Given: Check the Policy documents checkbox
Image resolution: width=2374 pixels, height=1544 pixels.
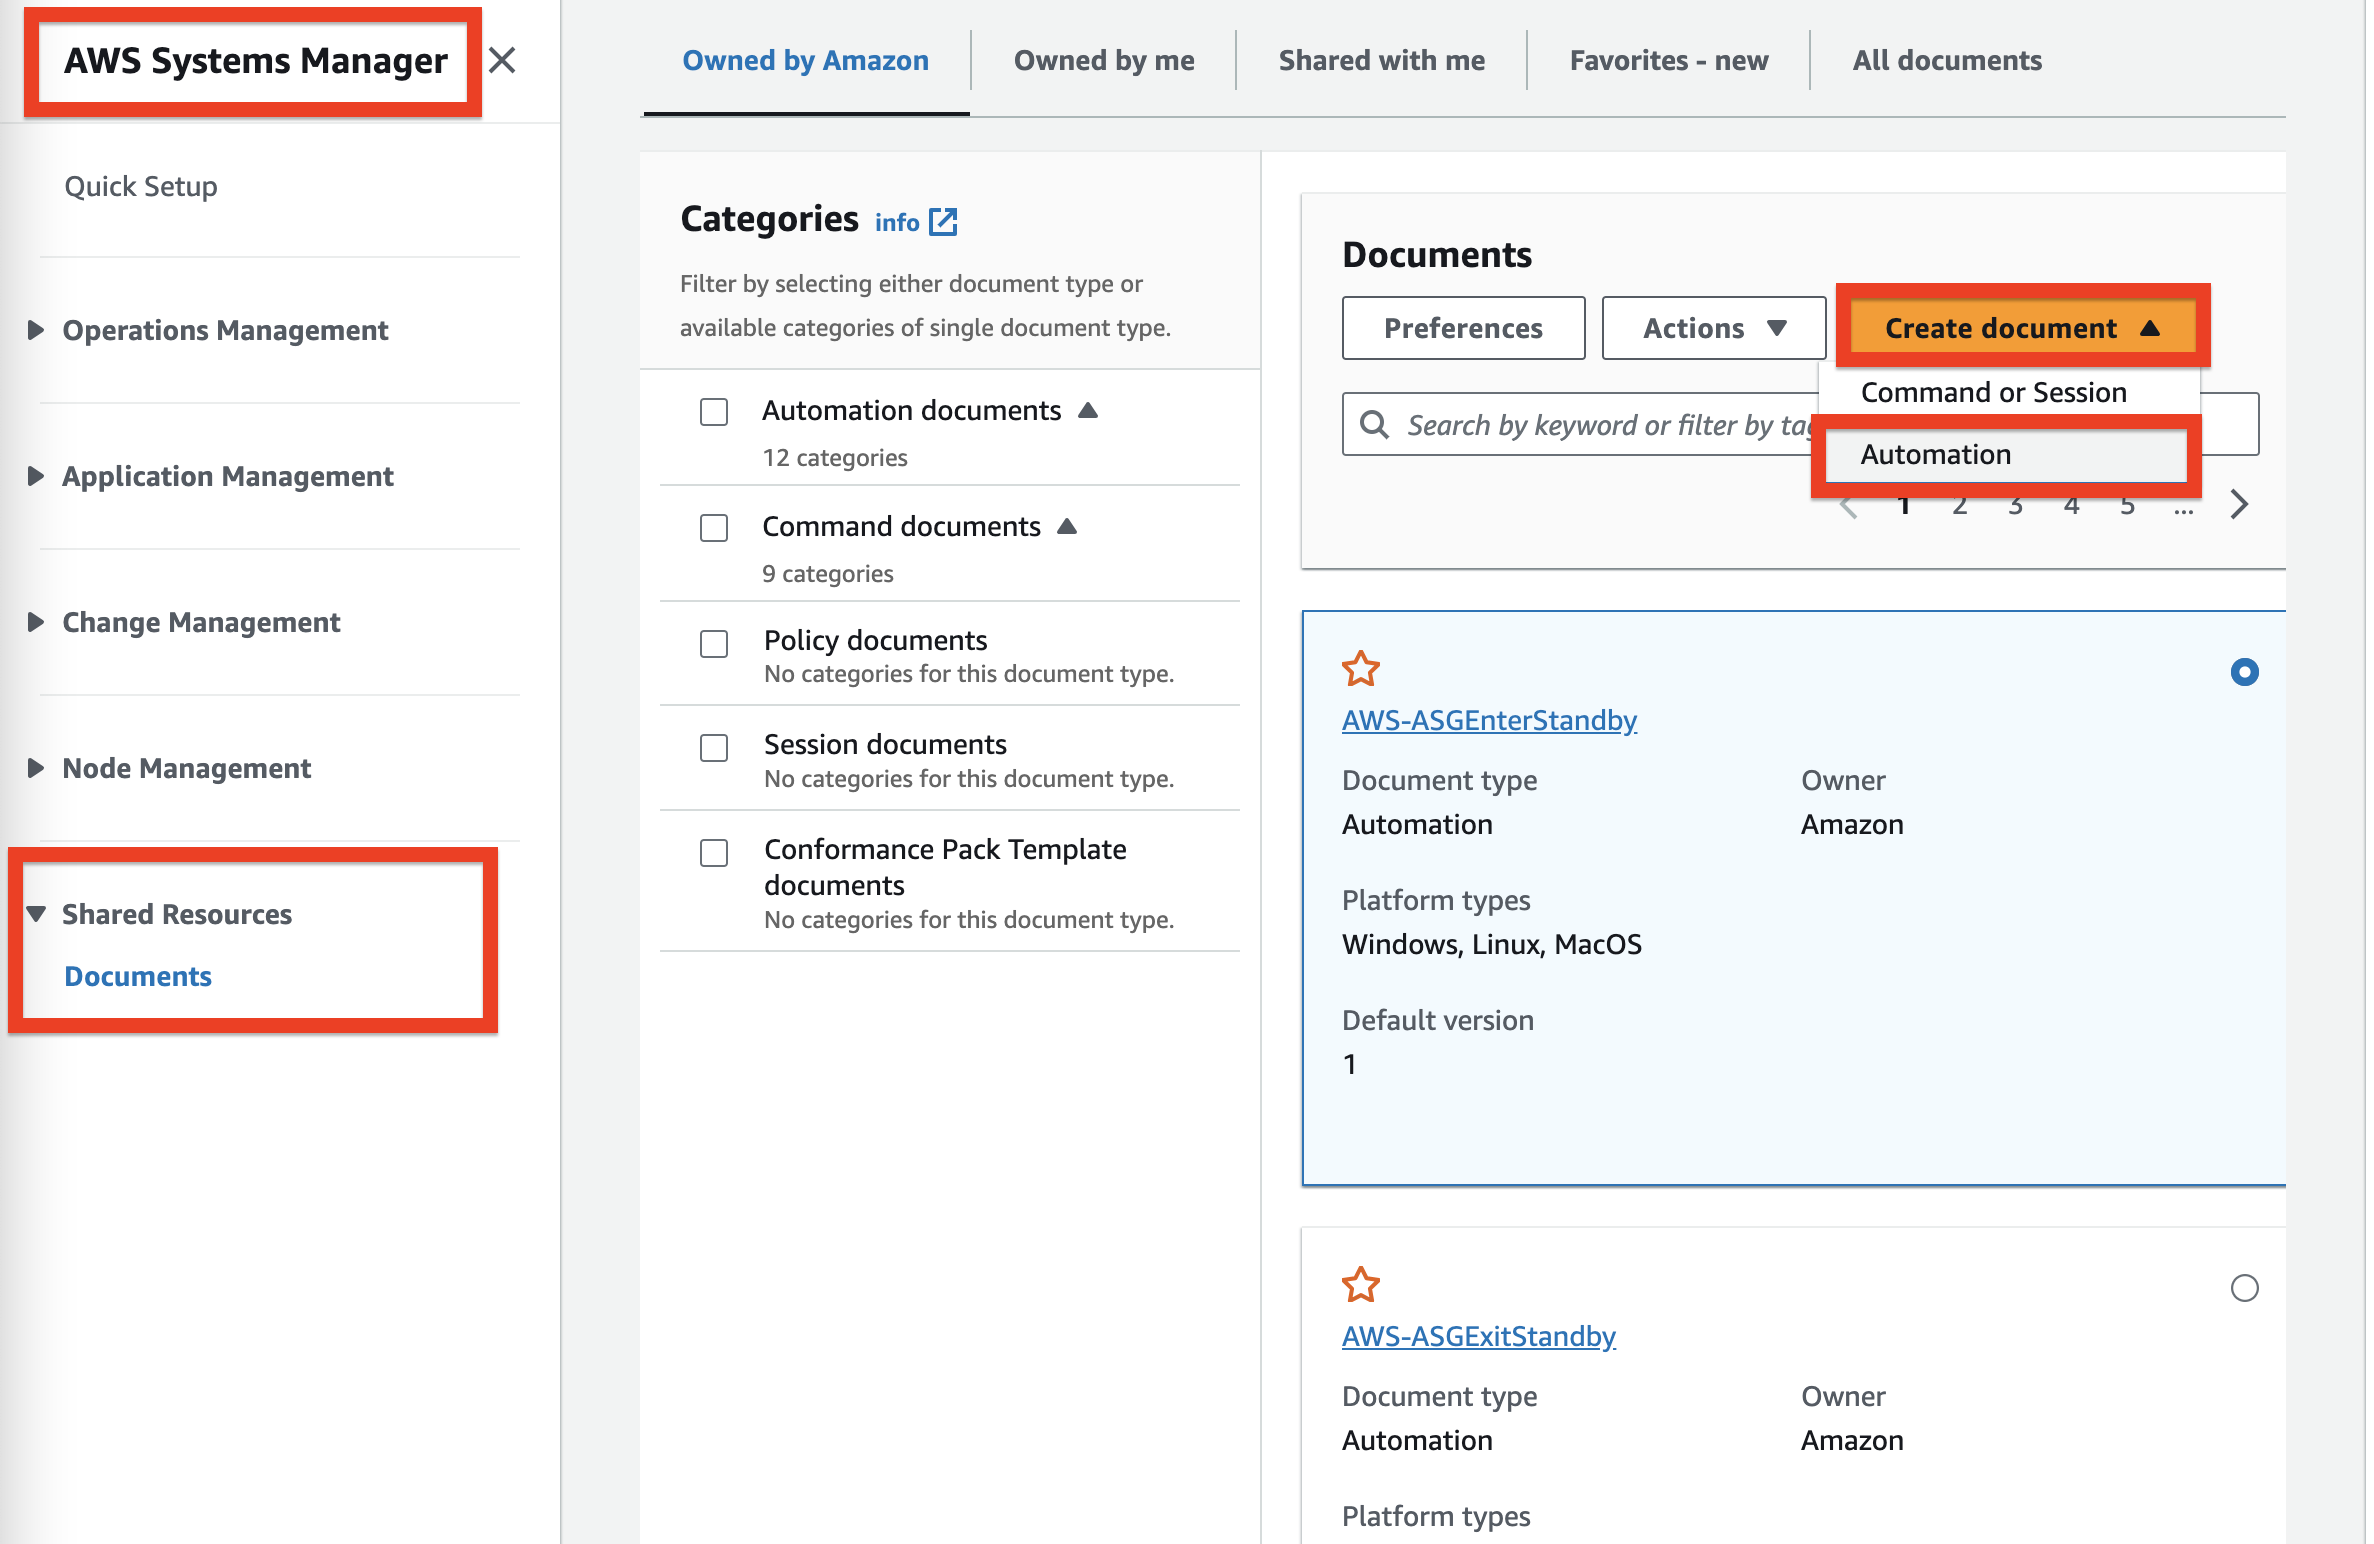Looking at the screenshot, I should click(x=714, y=643).
